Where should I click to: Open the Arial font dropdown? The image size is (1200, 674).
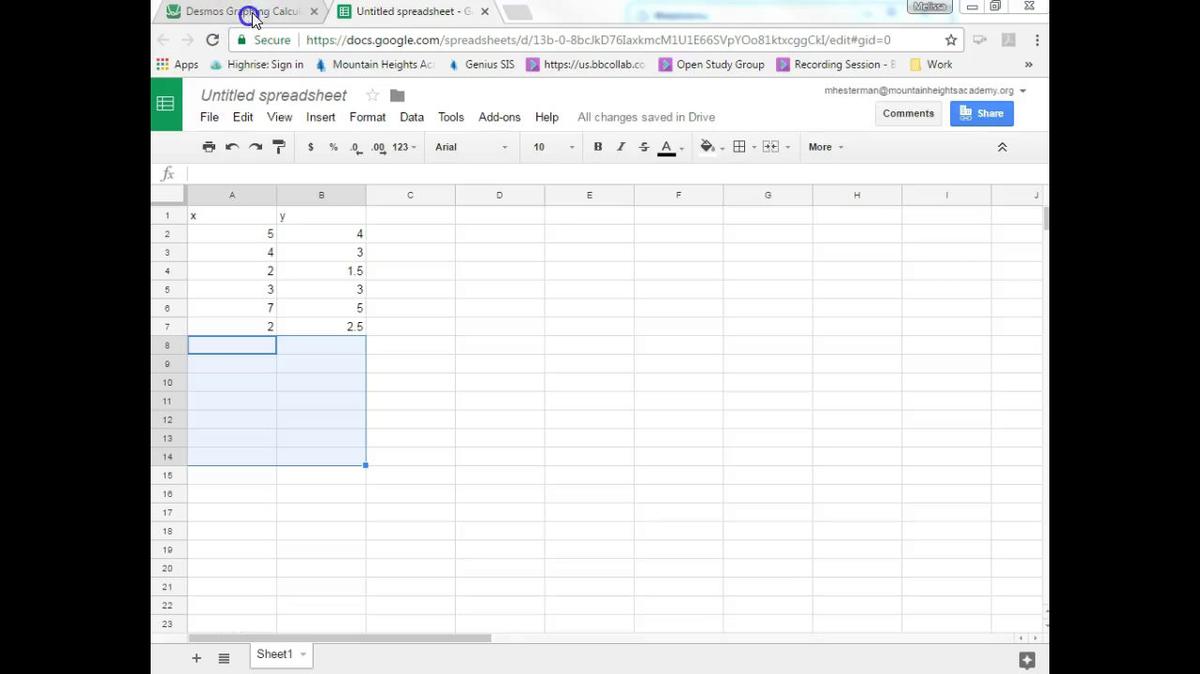click(x=471, y=147)
